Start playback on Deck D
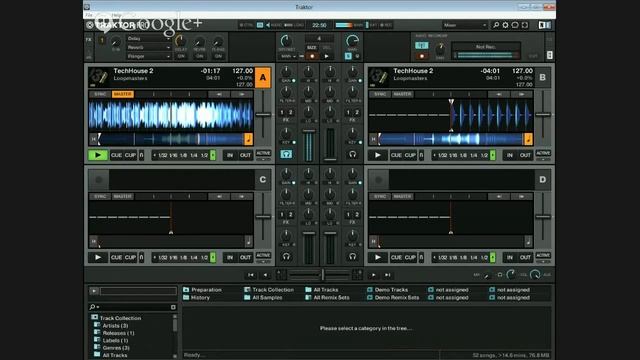The image size is (640, 360). coord(378,257)
